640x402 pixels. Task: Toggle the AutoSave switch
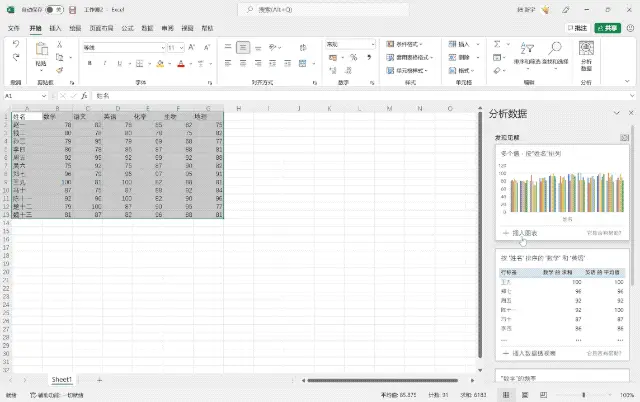click(x=54, y=10)
